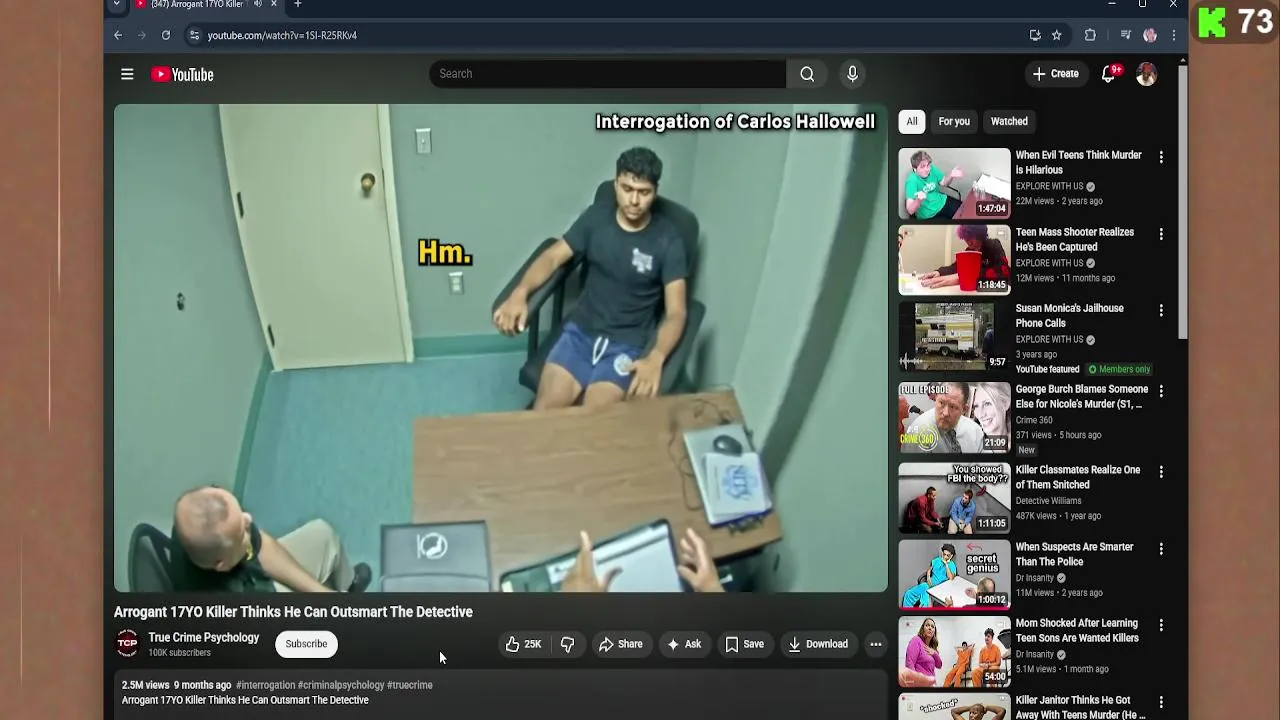Close the Arrogant 17YO Killer tab
Screen dimensions: 1280x720
[273, 5]
